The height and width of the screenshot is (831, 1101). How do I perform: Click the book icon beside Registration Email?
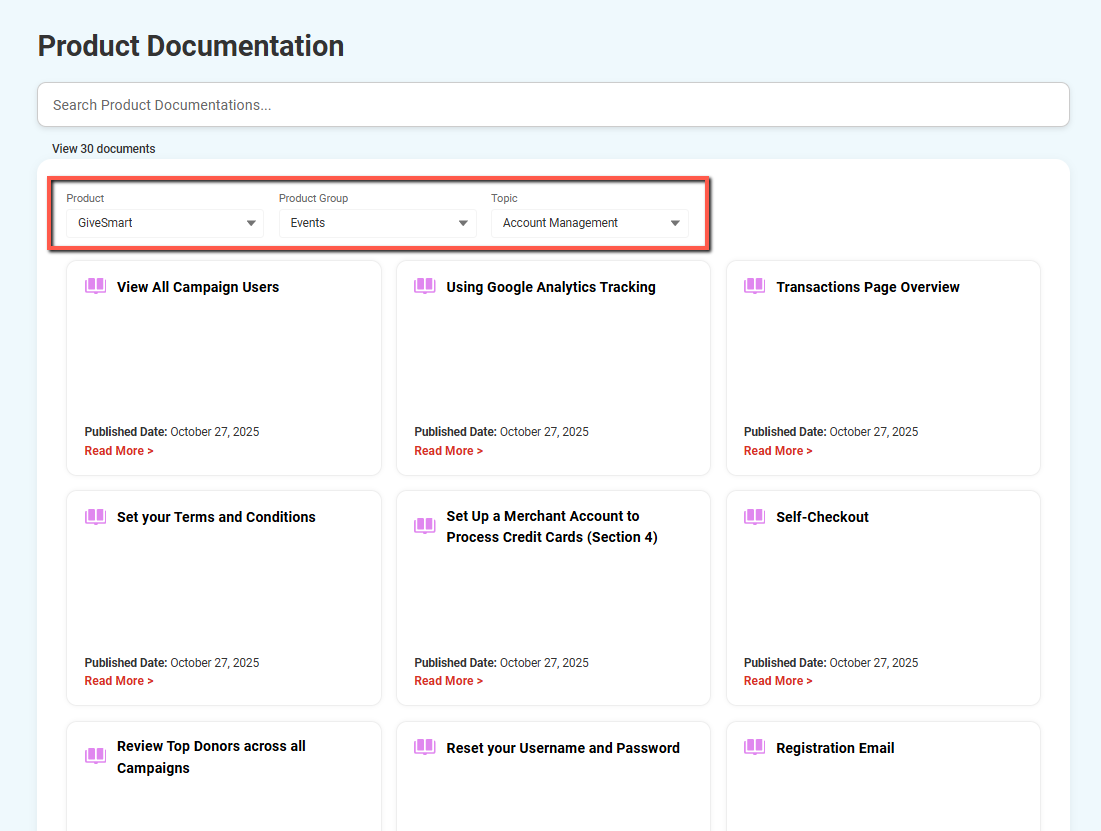click(755, 747)
